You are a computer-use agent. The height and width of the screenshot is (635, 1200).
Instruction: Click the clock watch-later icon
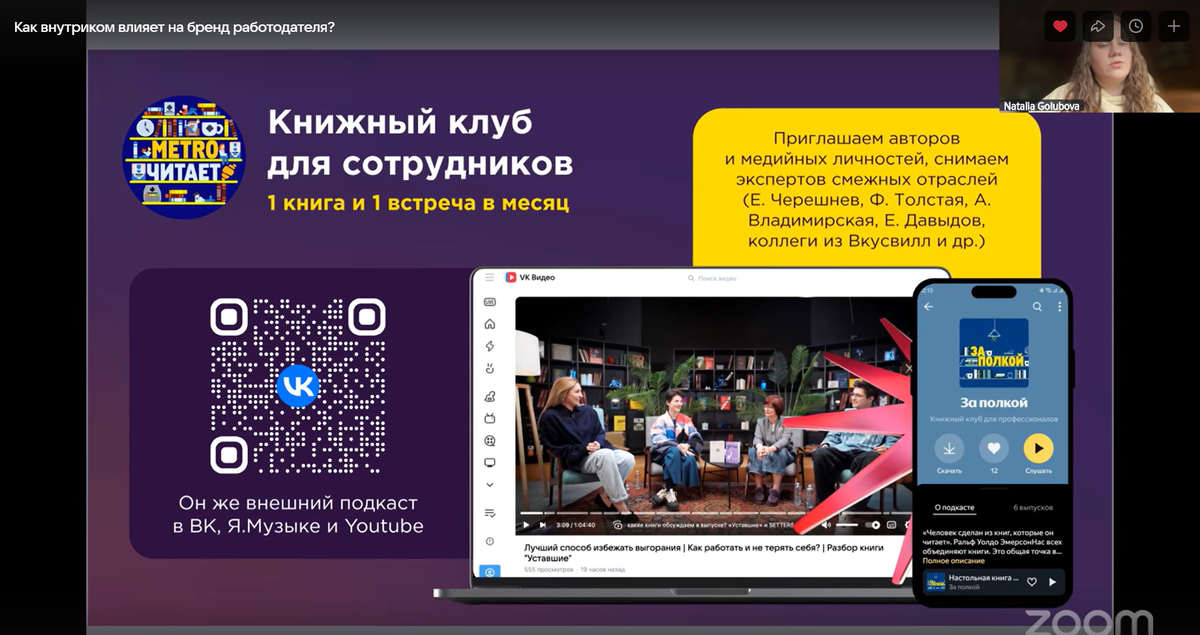click(x=1136, y=26)
